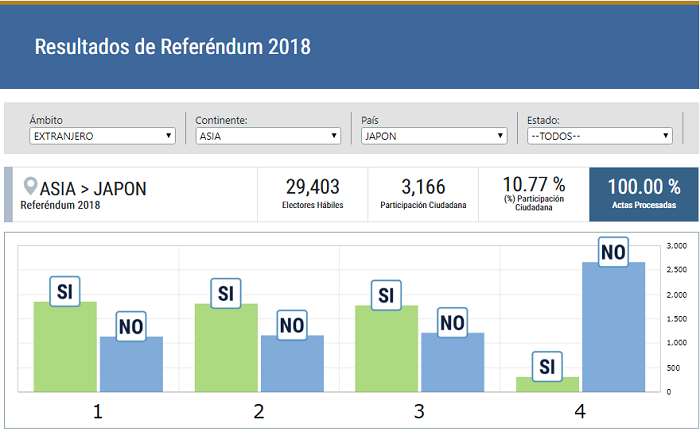
Task: Pick the NO badge for question 3
Action: point(452,322)
